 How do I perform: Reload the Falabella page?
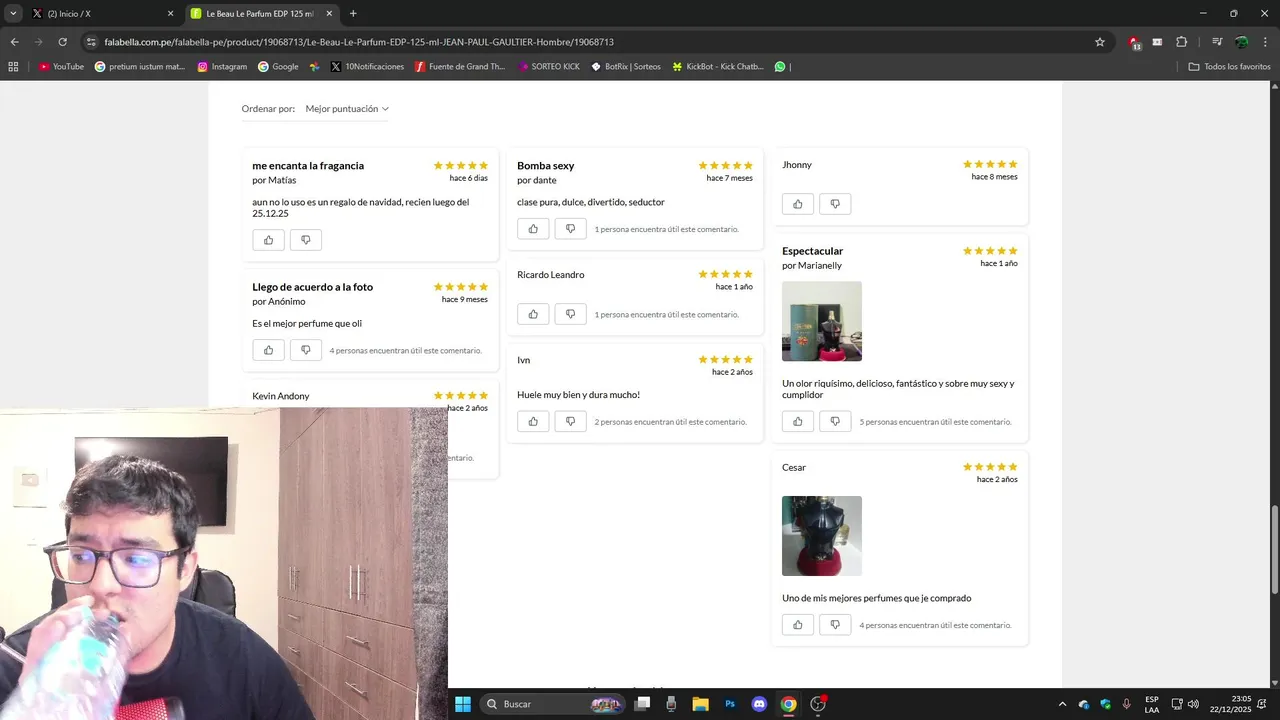pyautogui.click(x=62, y=42)
